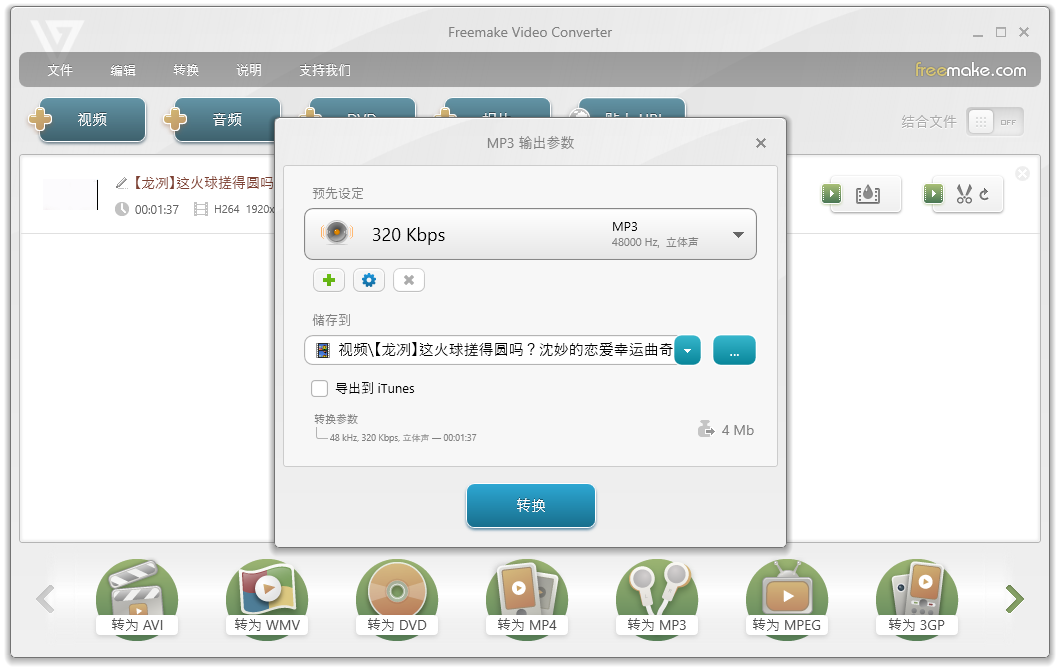This screenshot has height=670, width=1060.
Task: Open the output path dropdown arrow
Action: [688, 350]
